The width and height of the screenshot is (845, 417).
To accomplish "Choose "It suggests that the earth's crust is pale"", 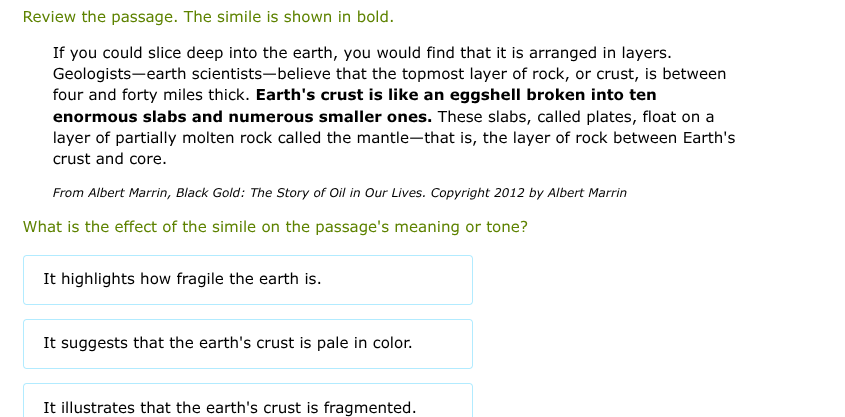I will [247, 343].
